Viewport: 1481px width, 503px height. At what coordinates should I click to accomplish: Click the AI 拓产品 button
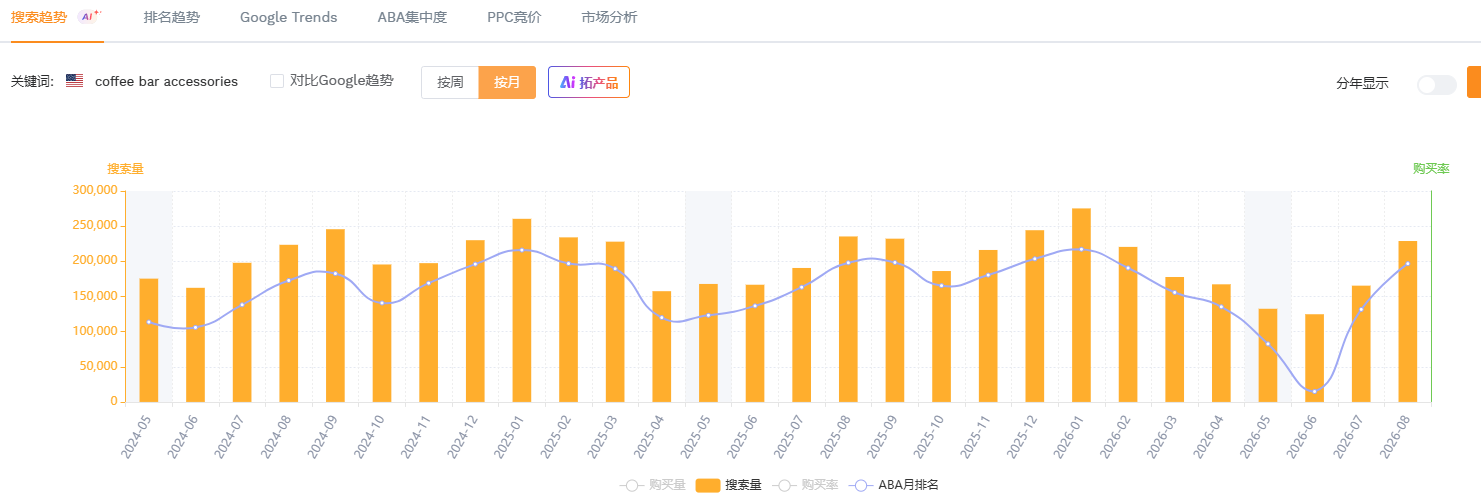click(589, 82)
